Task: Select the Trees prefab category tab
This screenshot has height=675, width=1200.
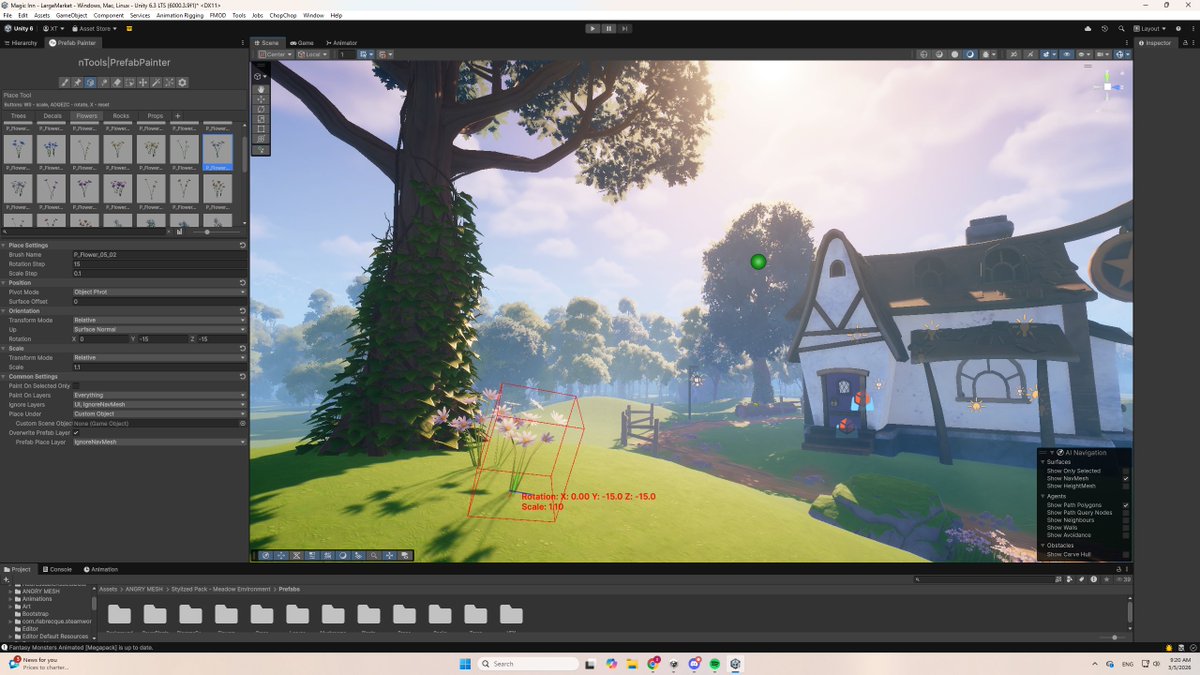Action: click(18, 116)
